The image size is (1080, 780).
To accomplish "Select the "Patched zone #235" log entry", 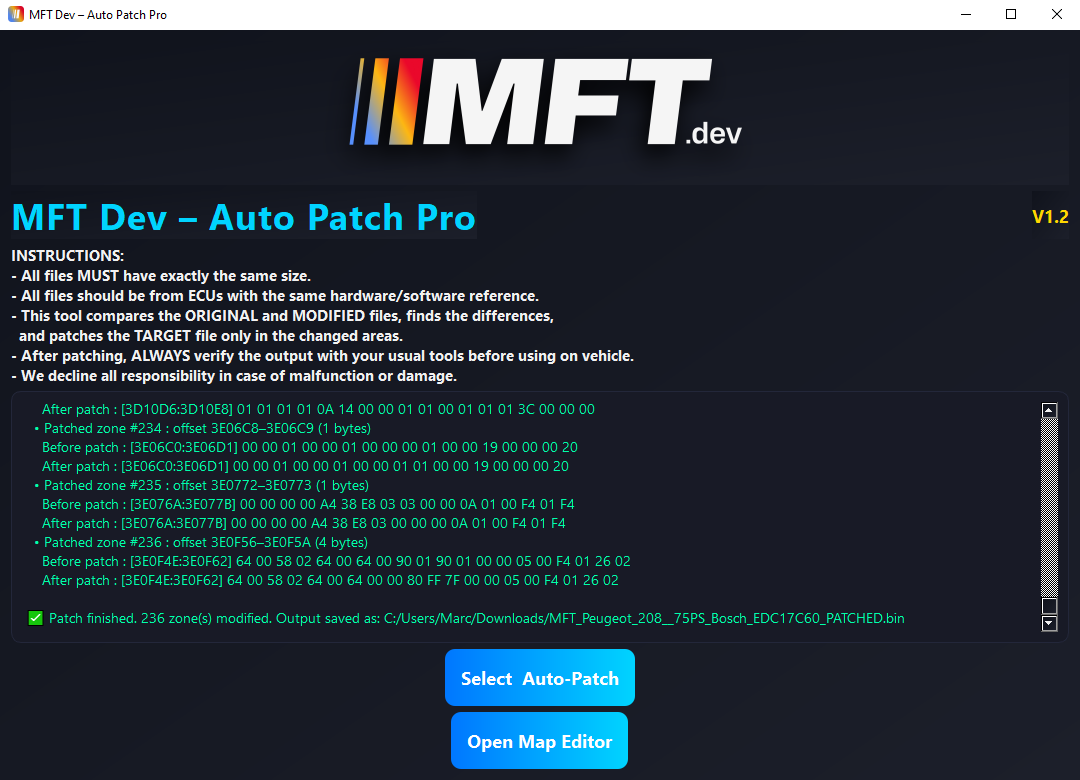I will 202,485.
